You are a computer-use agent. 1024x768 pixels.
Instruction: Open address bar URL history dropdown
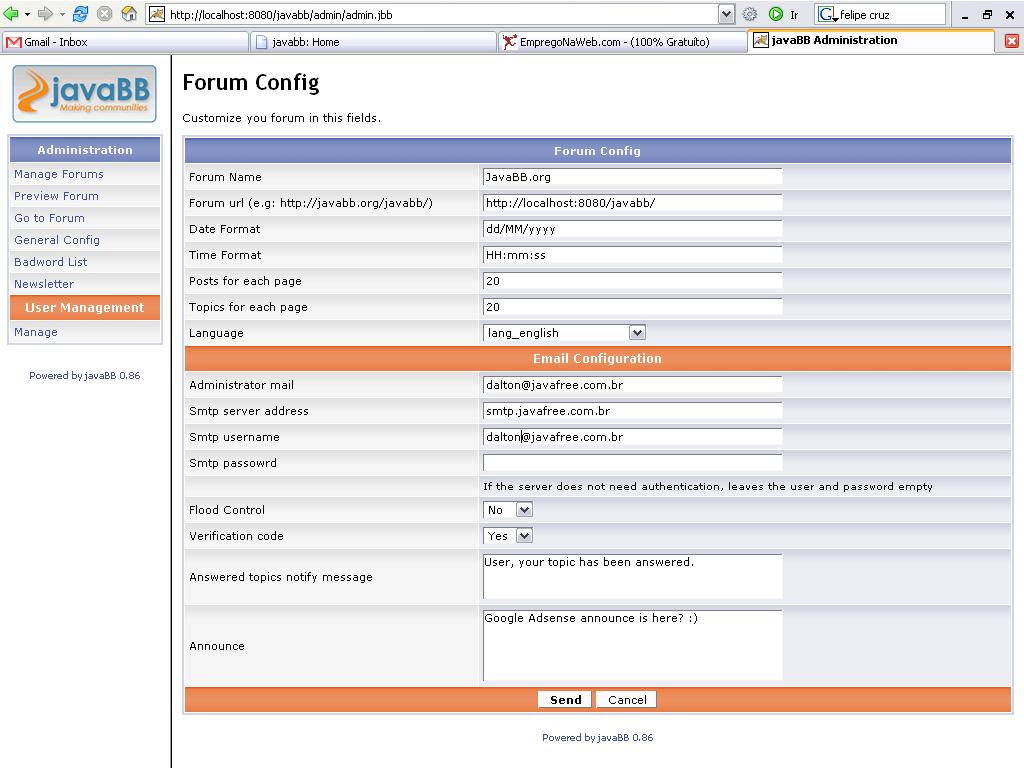(727, 14)
